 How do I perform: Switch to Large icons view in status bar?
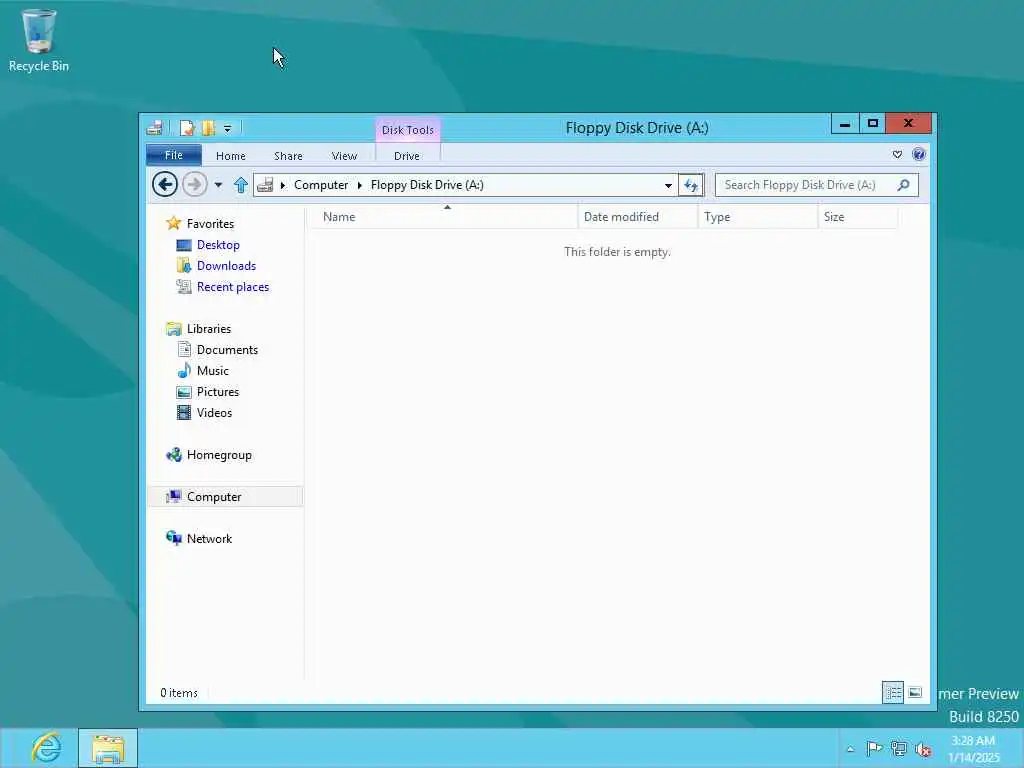(x=915, y=692)
